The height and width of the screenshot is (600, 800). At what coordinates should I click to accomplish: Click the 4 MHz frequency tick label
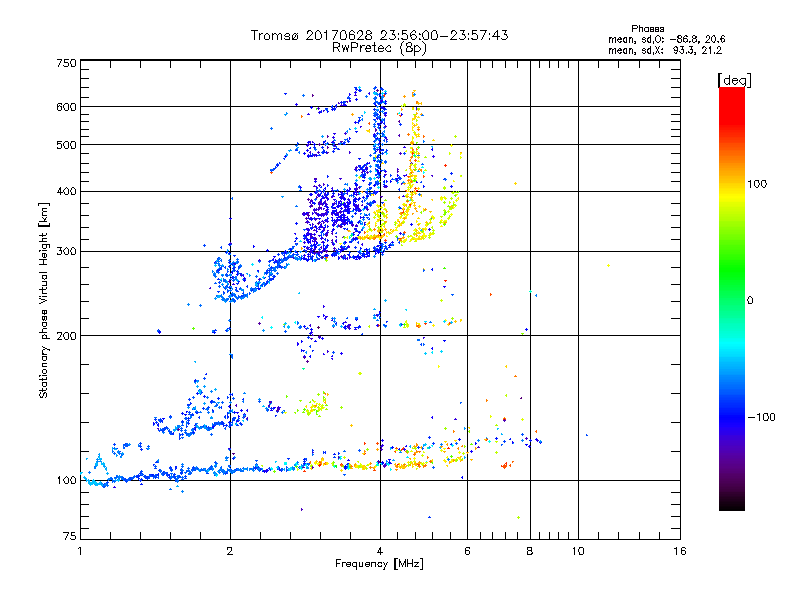[380, 551]
